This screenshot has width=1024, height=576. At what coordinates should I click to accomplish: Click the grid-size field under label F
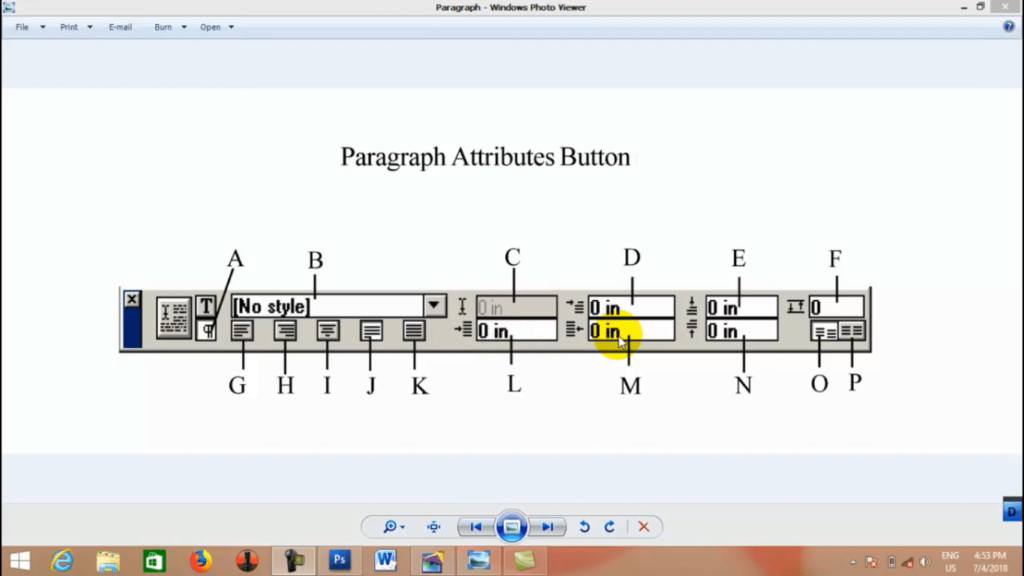pos(837,307)
